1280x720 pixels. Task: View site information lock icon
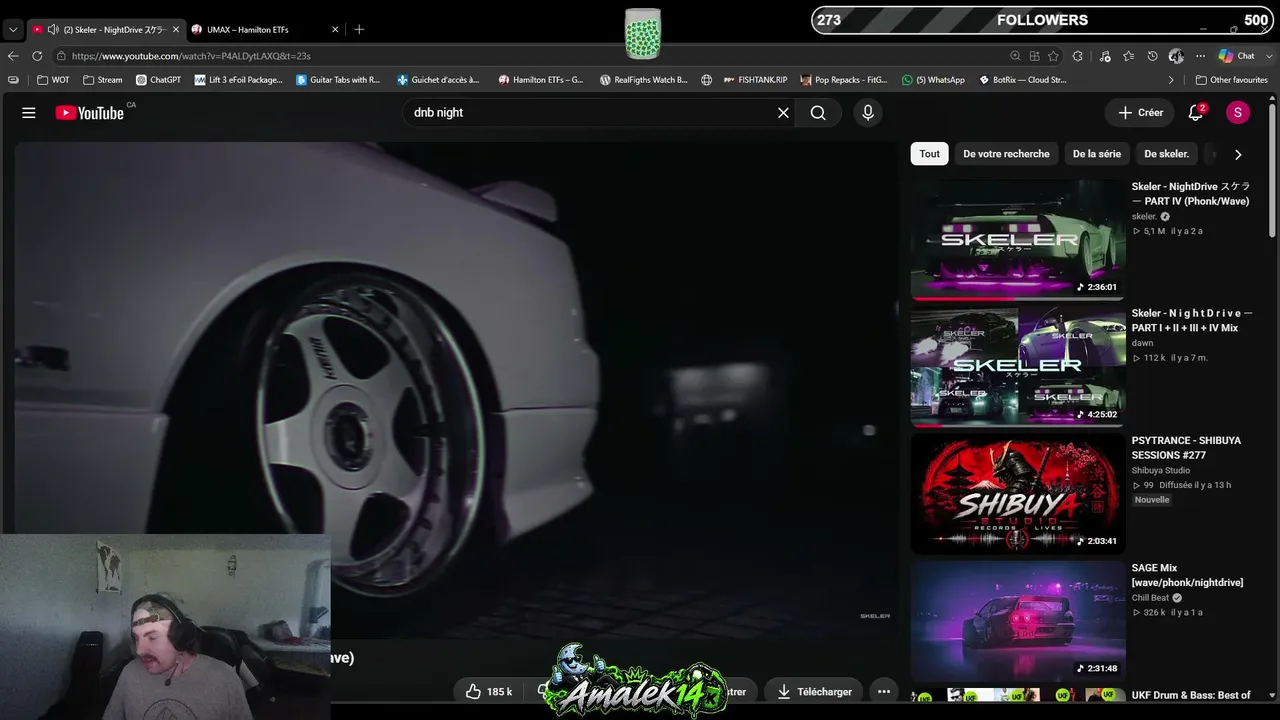[61, 56]
